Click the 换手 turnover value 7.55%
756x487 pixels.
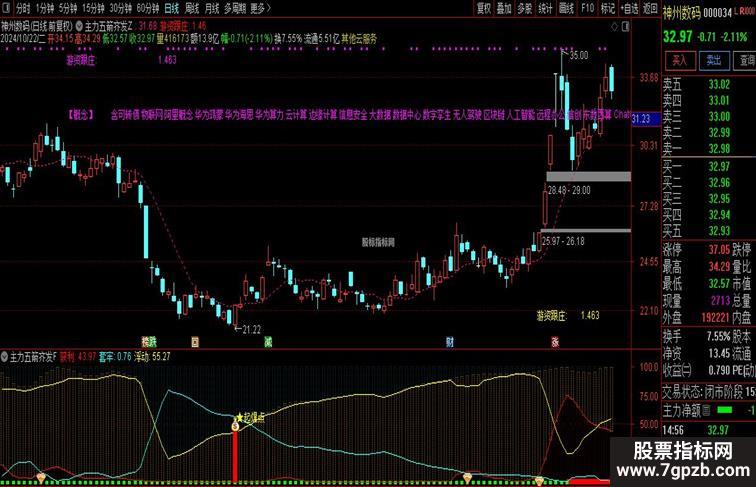[718, 336]
